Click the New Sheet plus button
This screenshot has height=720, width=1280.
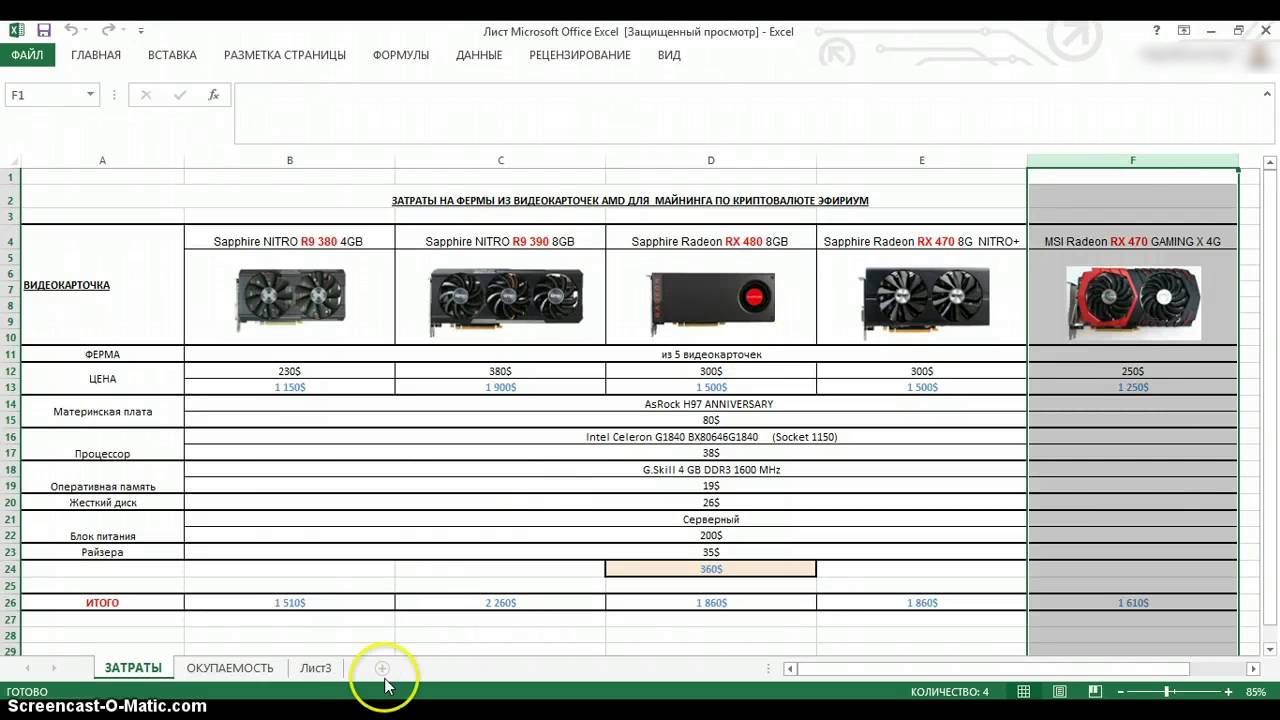click(x=382, y=668)
